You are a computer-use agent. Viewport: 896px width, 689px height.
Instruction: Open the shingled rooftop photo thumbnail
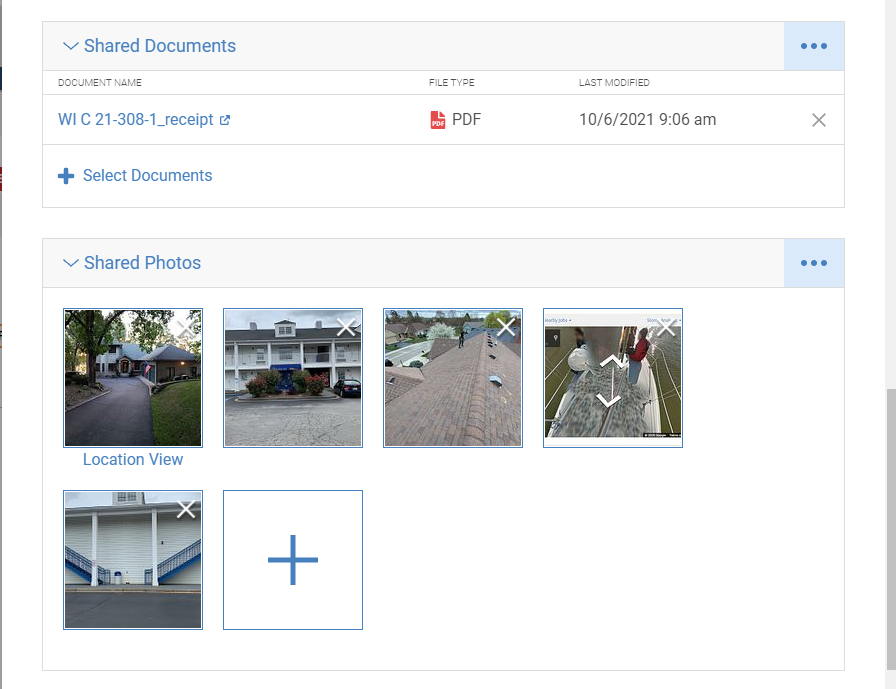pos(453,378)
